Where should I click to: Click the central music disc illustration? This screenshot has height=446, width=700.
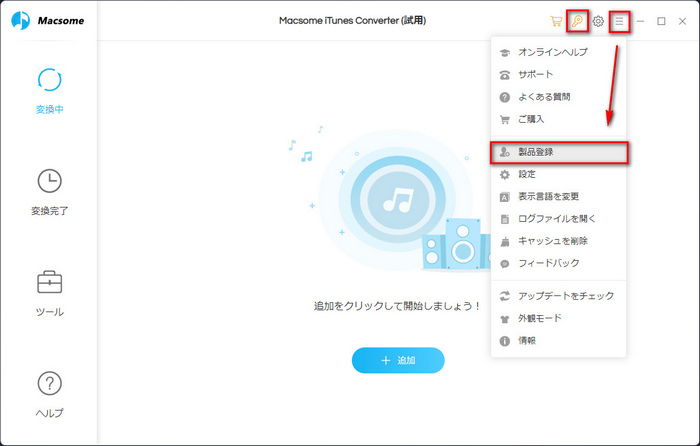(397, 199)
